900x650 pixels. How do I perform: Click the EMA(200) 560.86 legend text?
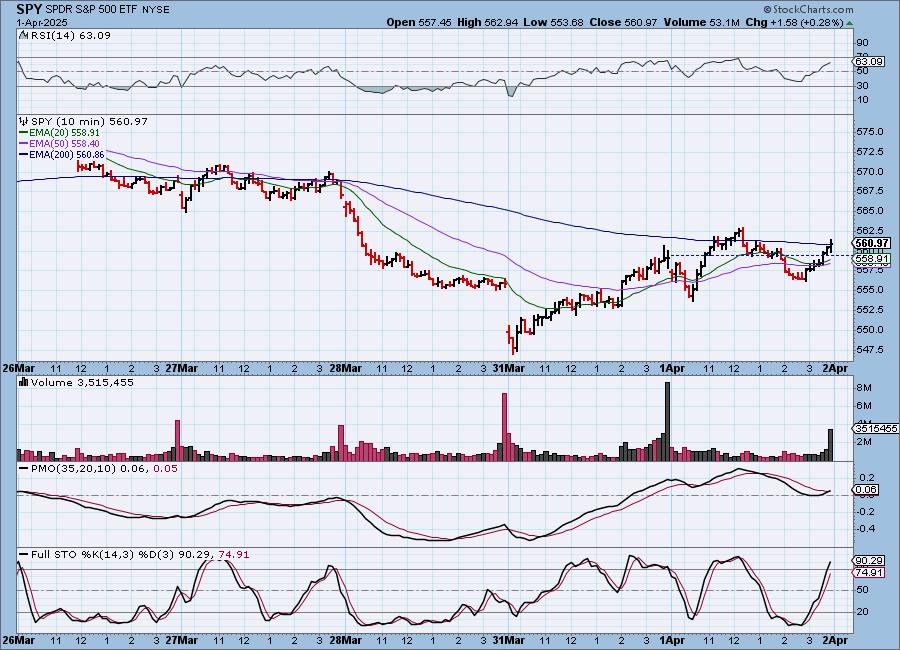coord(67,154)
